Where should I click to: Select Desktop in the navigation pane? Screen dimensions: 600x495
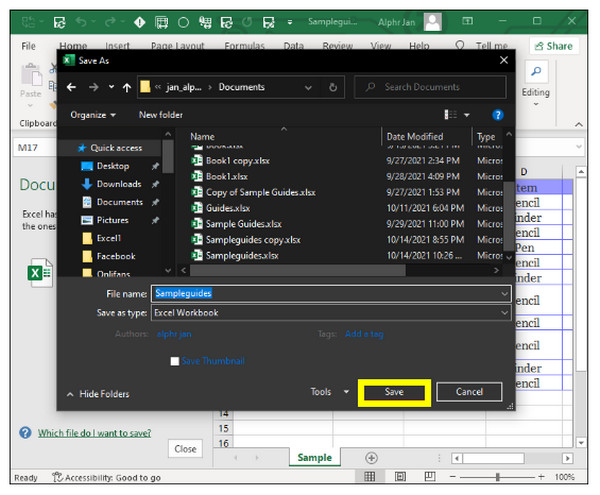point(112,166)
